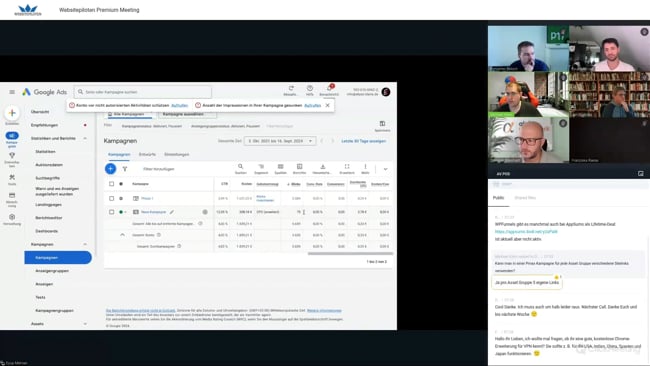Click the Segment icon in table toolbar
The image size is (650, 366).
pos(261,167)
